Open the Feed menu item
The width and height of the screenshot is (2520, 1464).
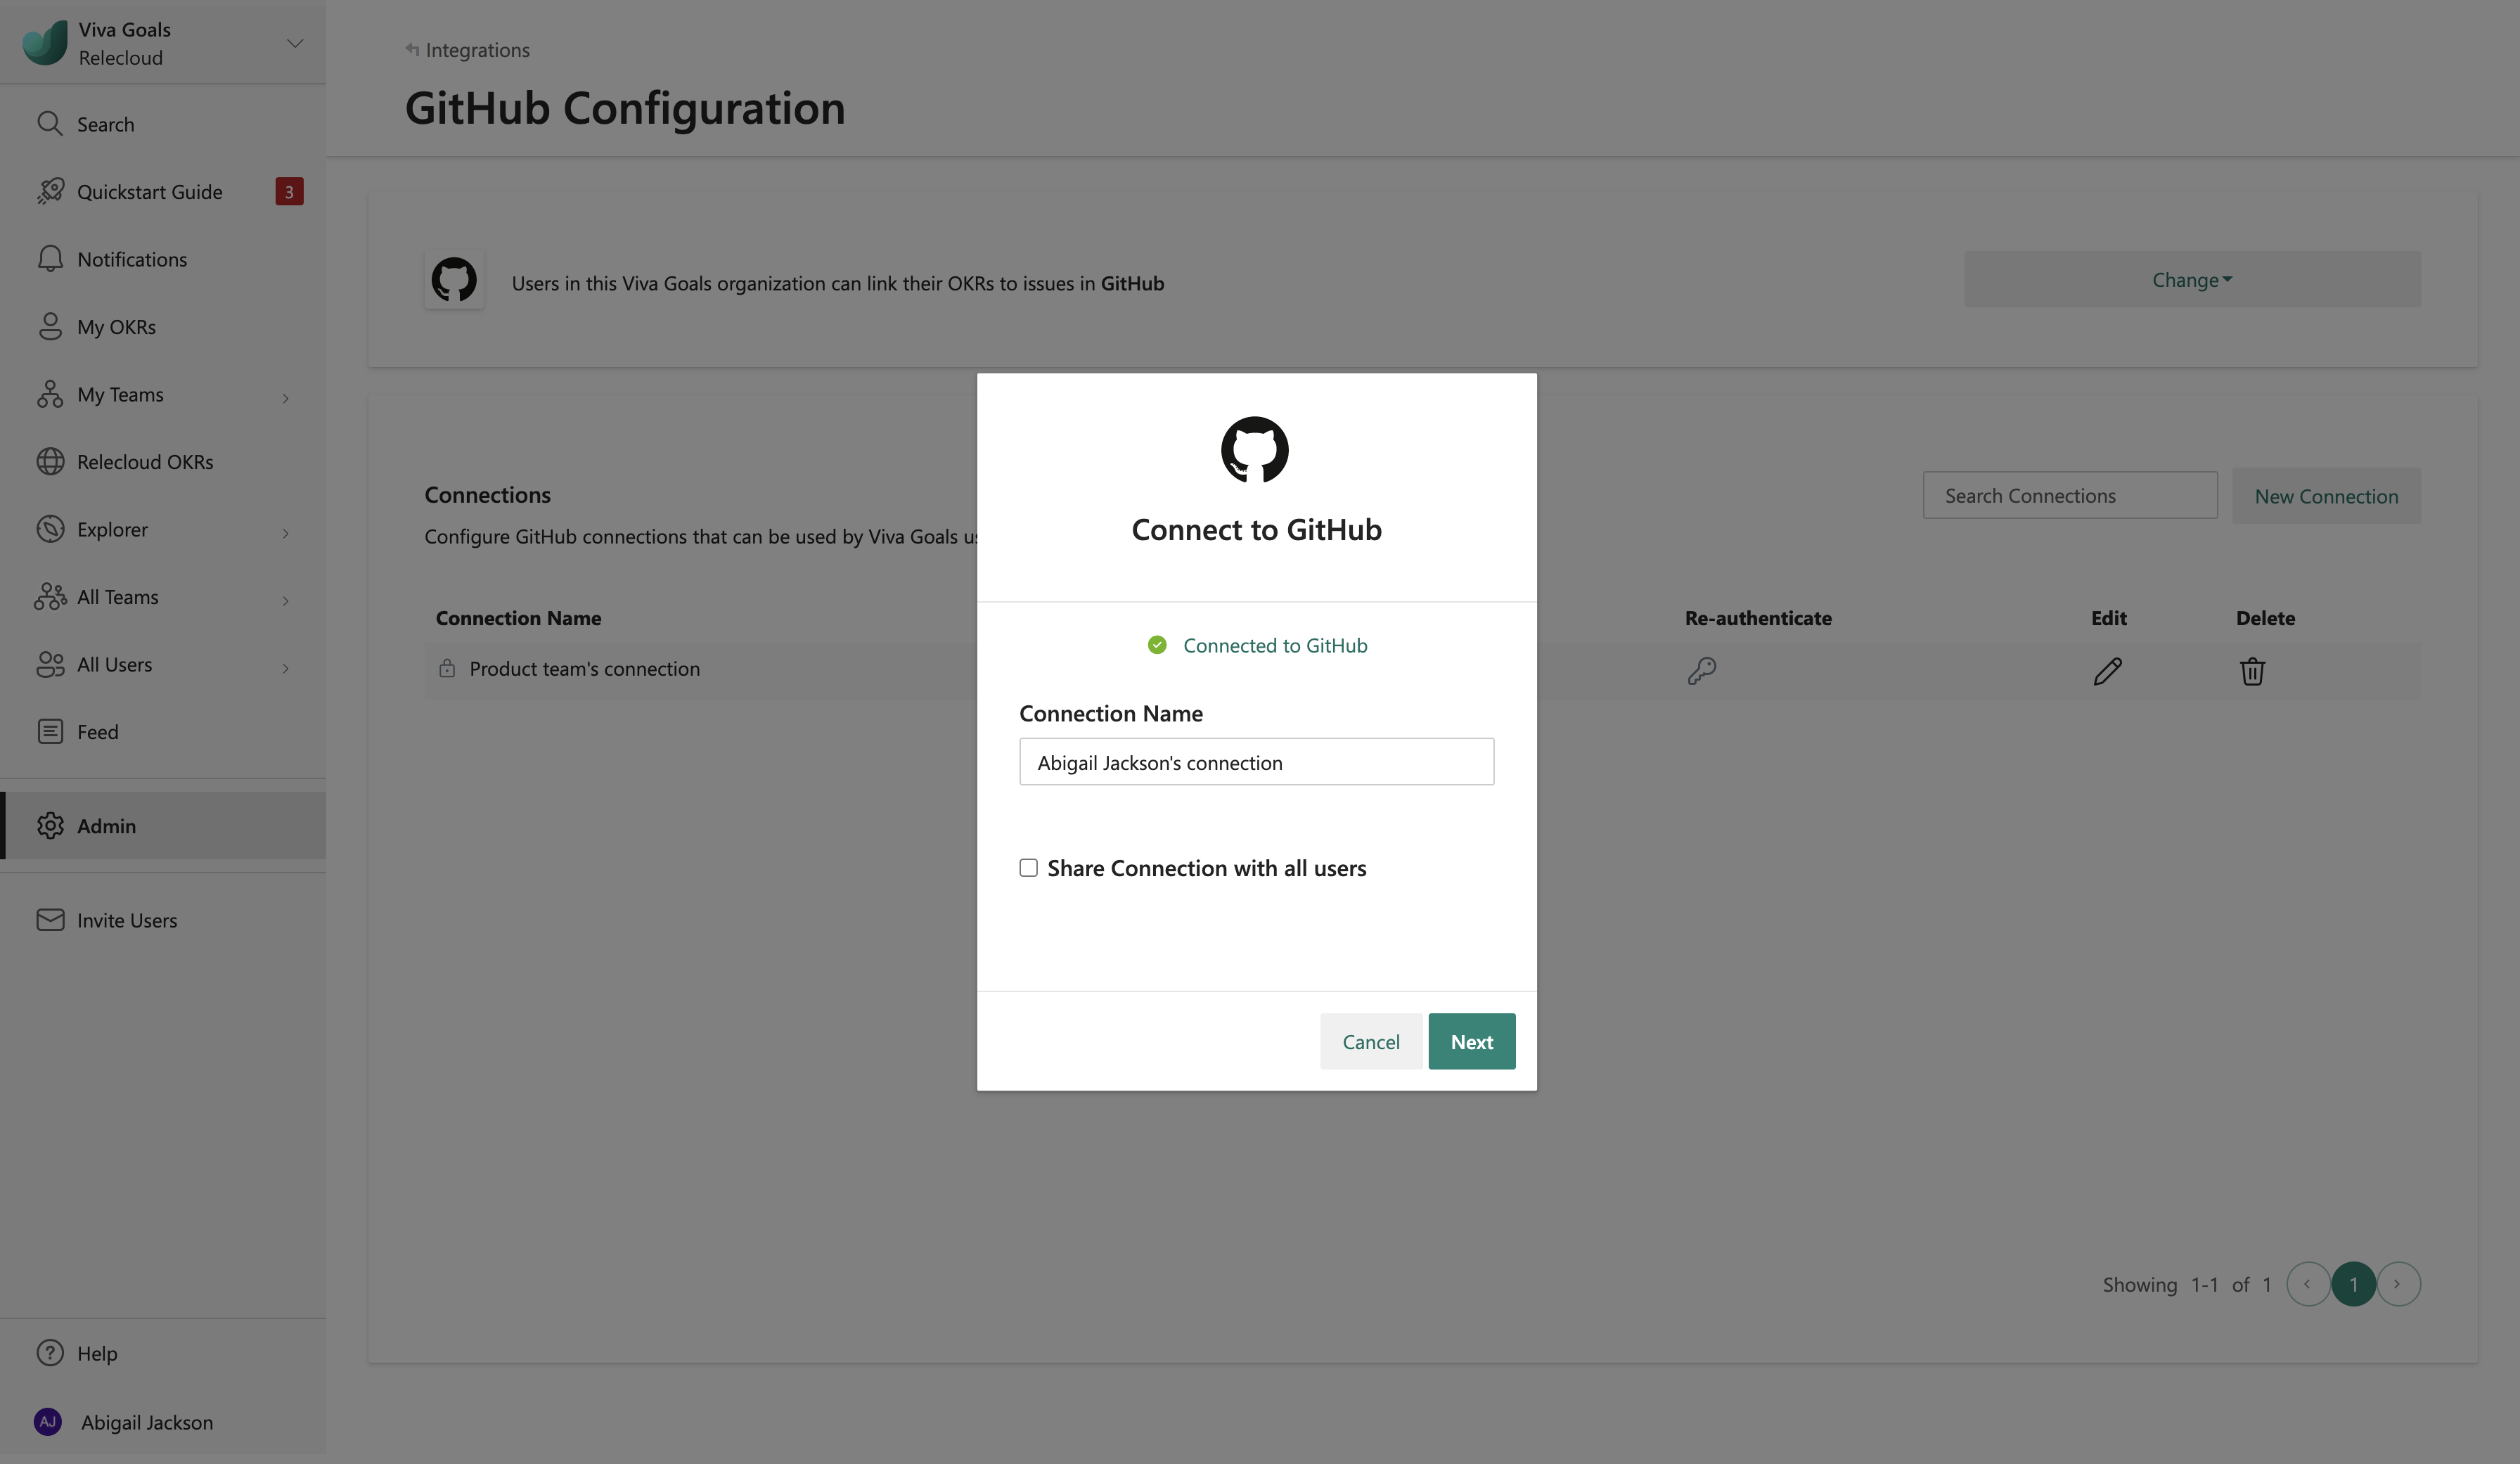pyautogui.click(x=97, y=732)
